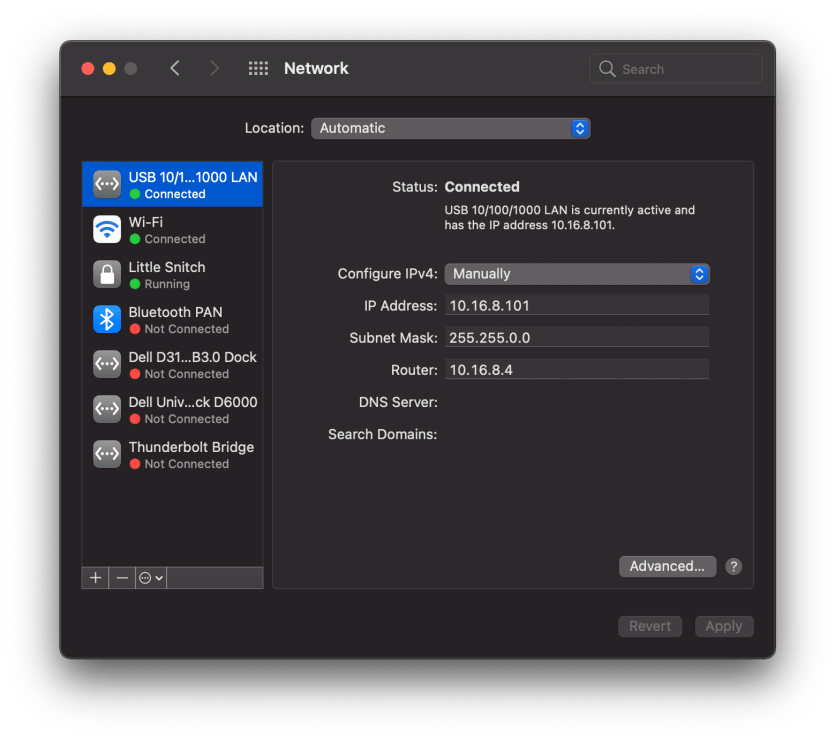Click the IP Address field 10.16.8.101
The height and width of the screenshot is (738, 835).
(577, 305)
